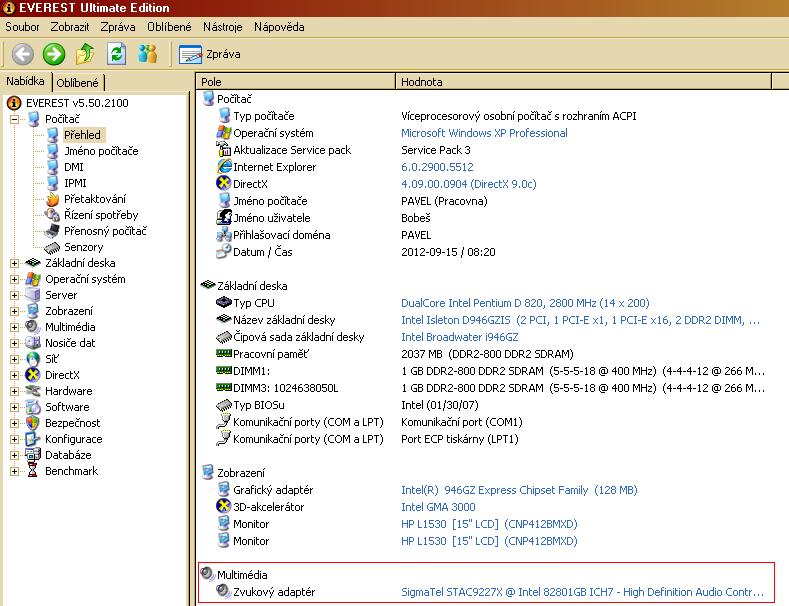Click the Back arrow toolbar icon
This screenshot has height=606, width=789.
22,54
